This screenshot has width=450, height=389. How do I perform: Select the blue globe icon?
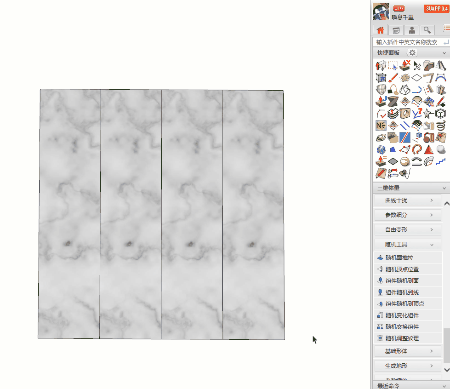(381, 149)
